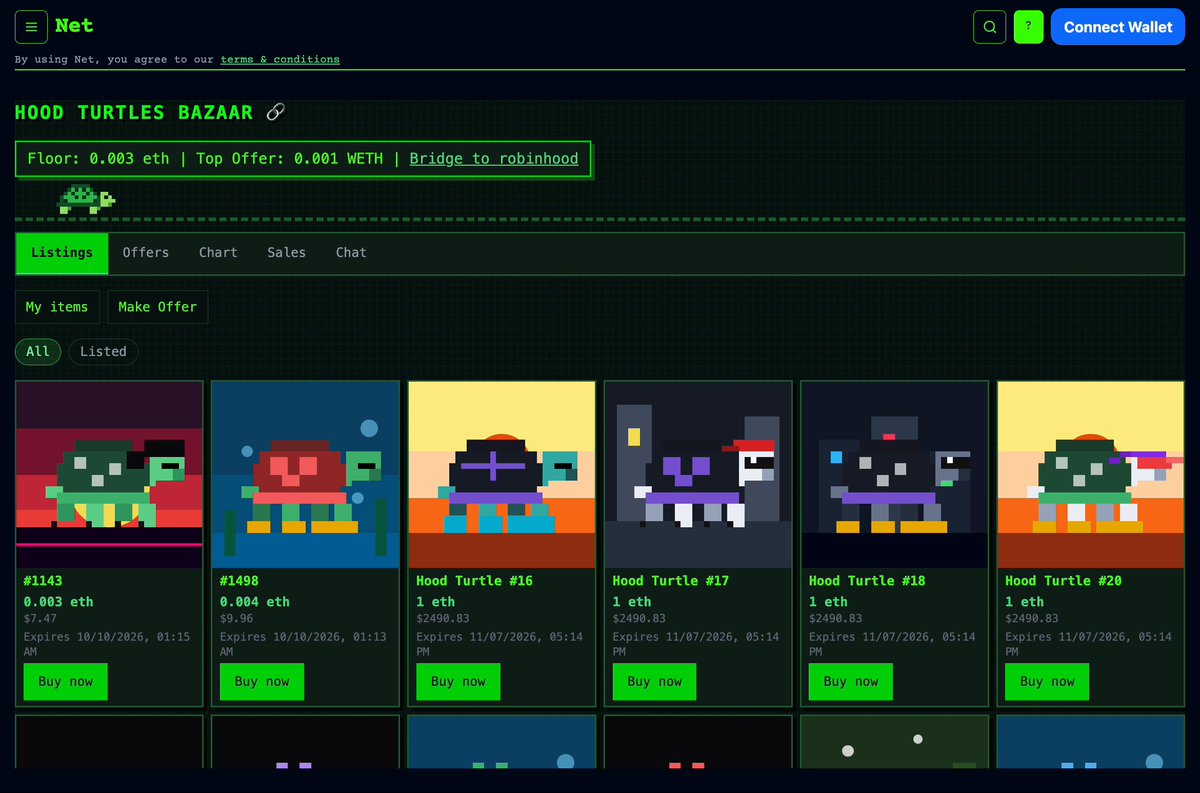This screenshot has height=793, width=1200.
Task: Open turtle #1143 thumbnail
Action: click(109, 474)
